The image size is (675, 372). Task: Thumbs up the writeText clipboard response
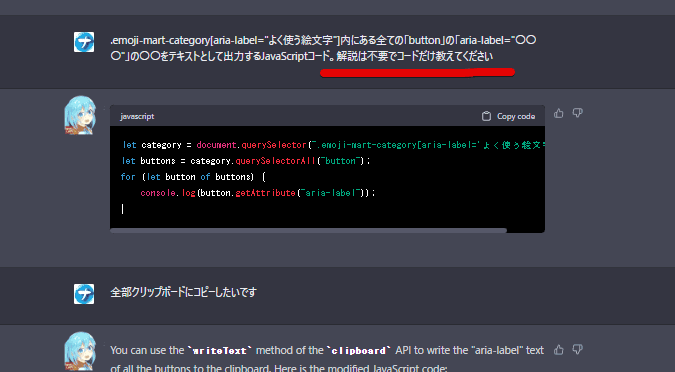pyautogui.click(x=559, y=350)
